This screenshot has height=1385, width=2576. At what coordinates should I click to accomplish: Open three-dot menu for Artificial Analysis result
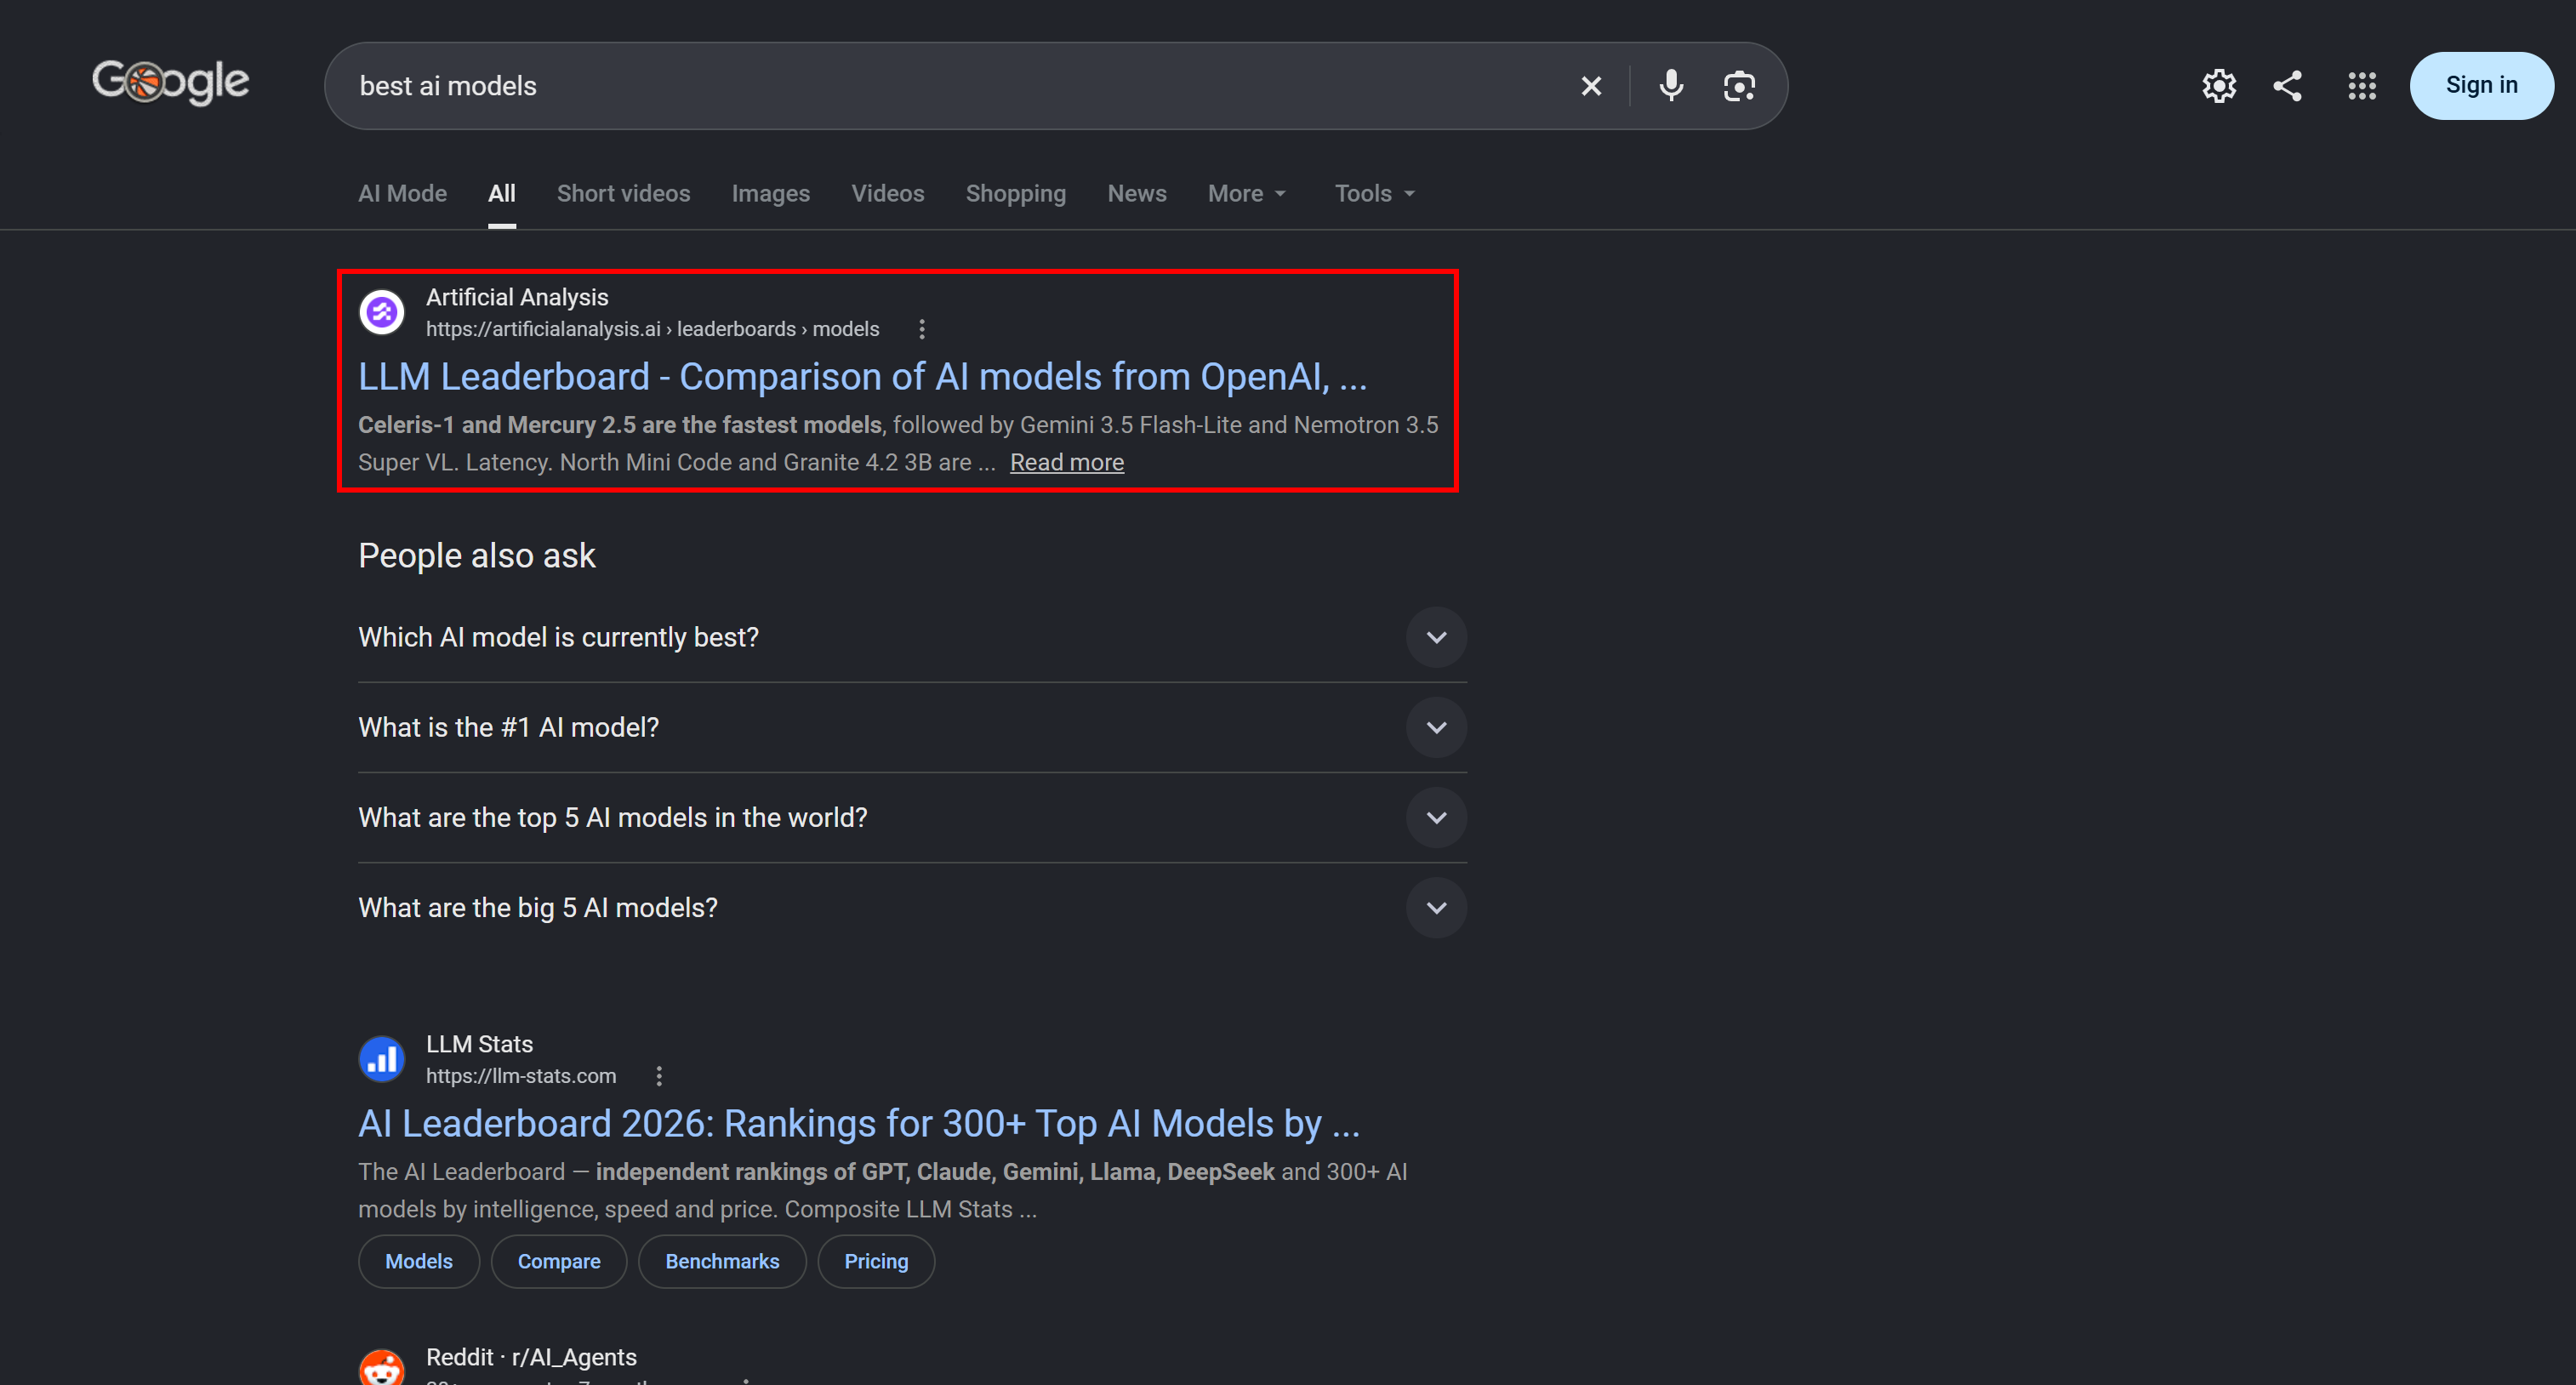(921, 329)
